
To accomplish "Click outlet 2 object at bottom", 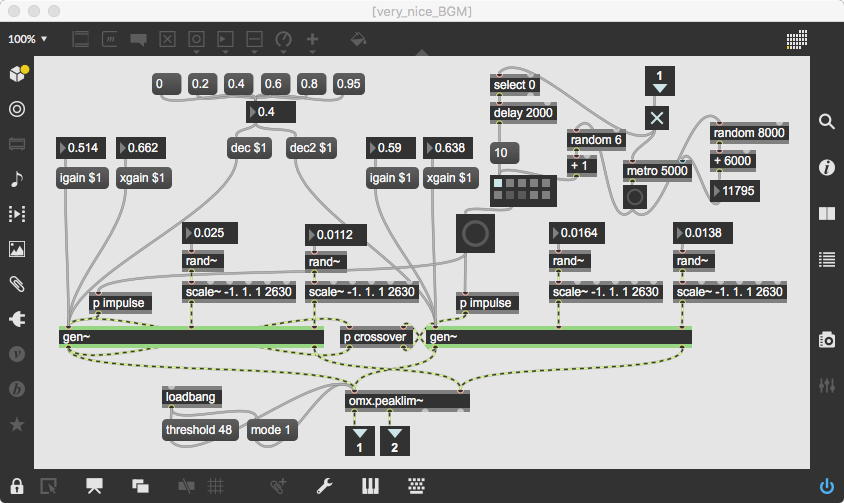I will 395,441.
